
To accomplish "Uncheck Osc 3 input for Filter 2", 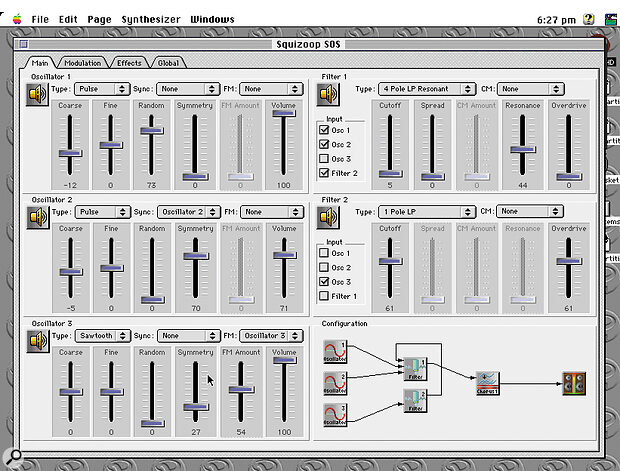I will click(324, 282).
